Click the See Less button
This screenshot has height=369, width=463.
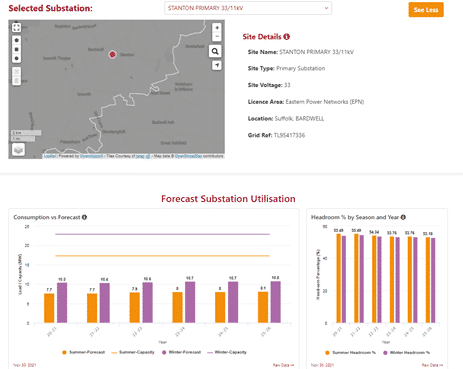point(426,10)
